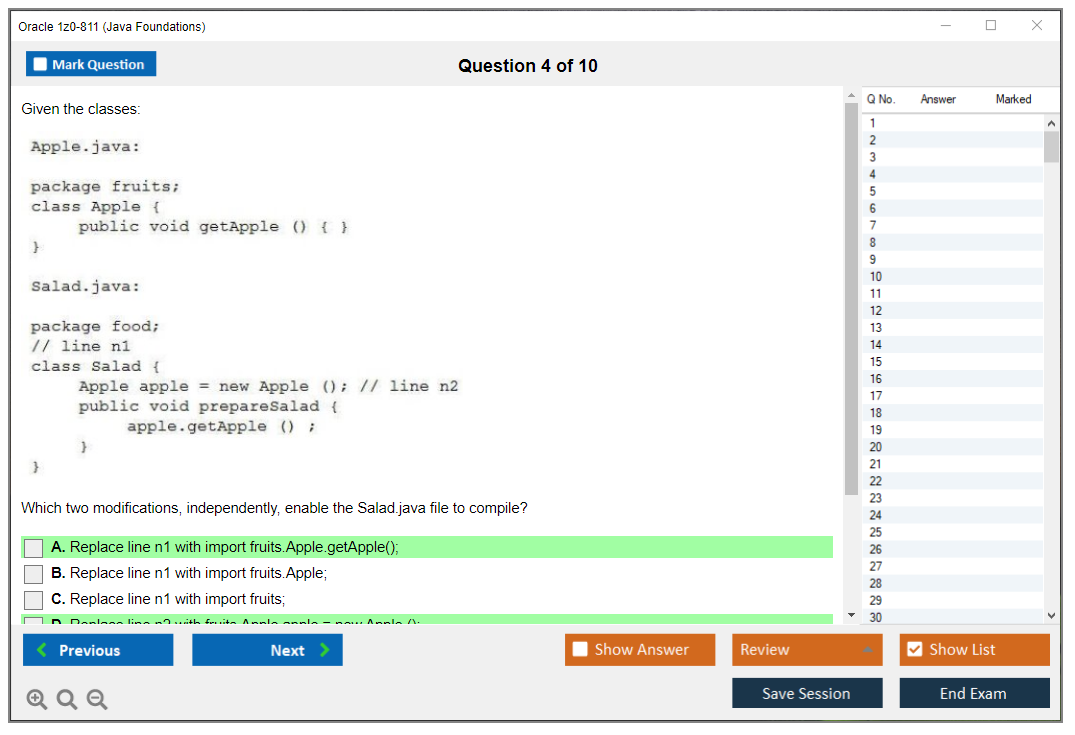Click the up arrow on the question list scrollbar

point(1052,122)
